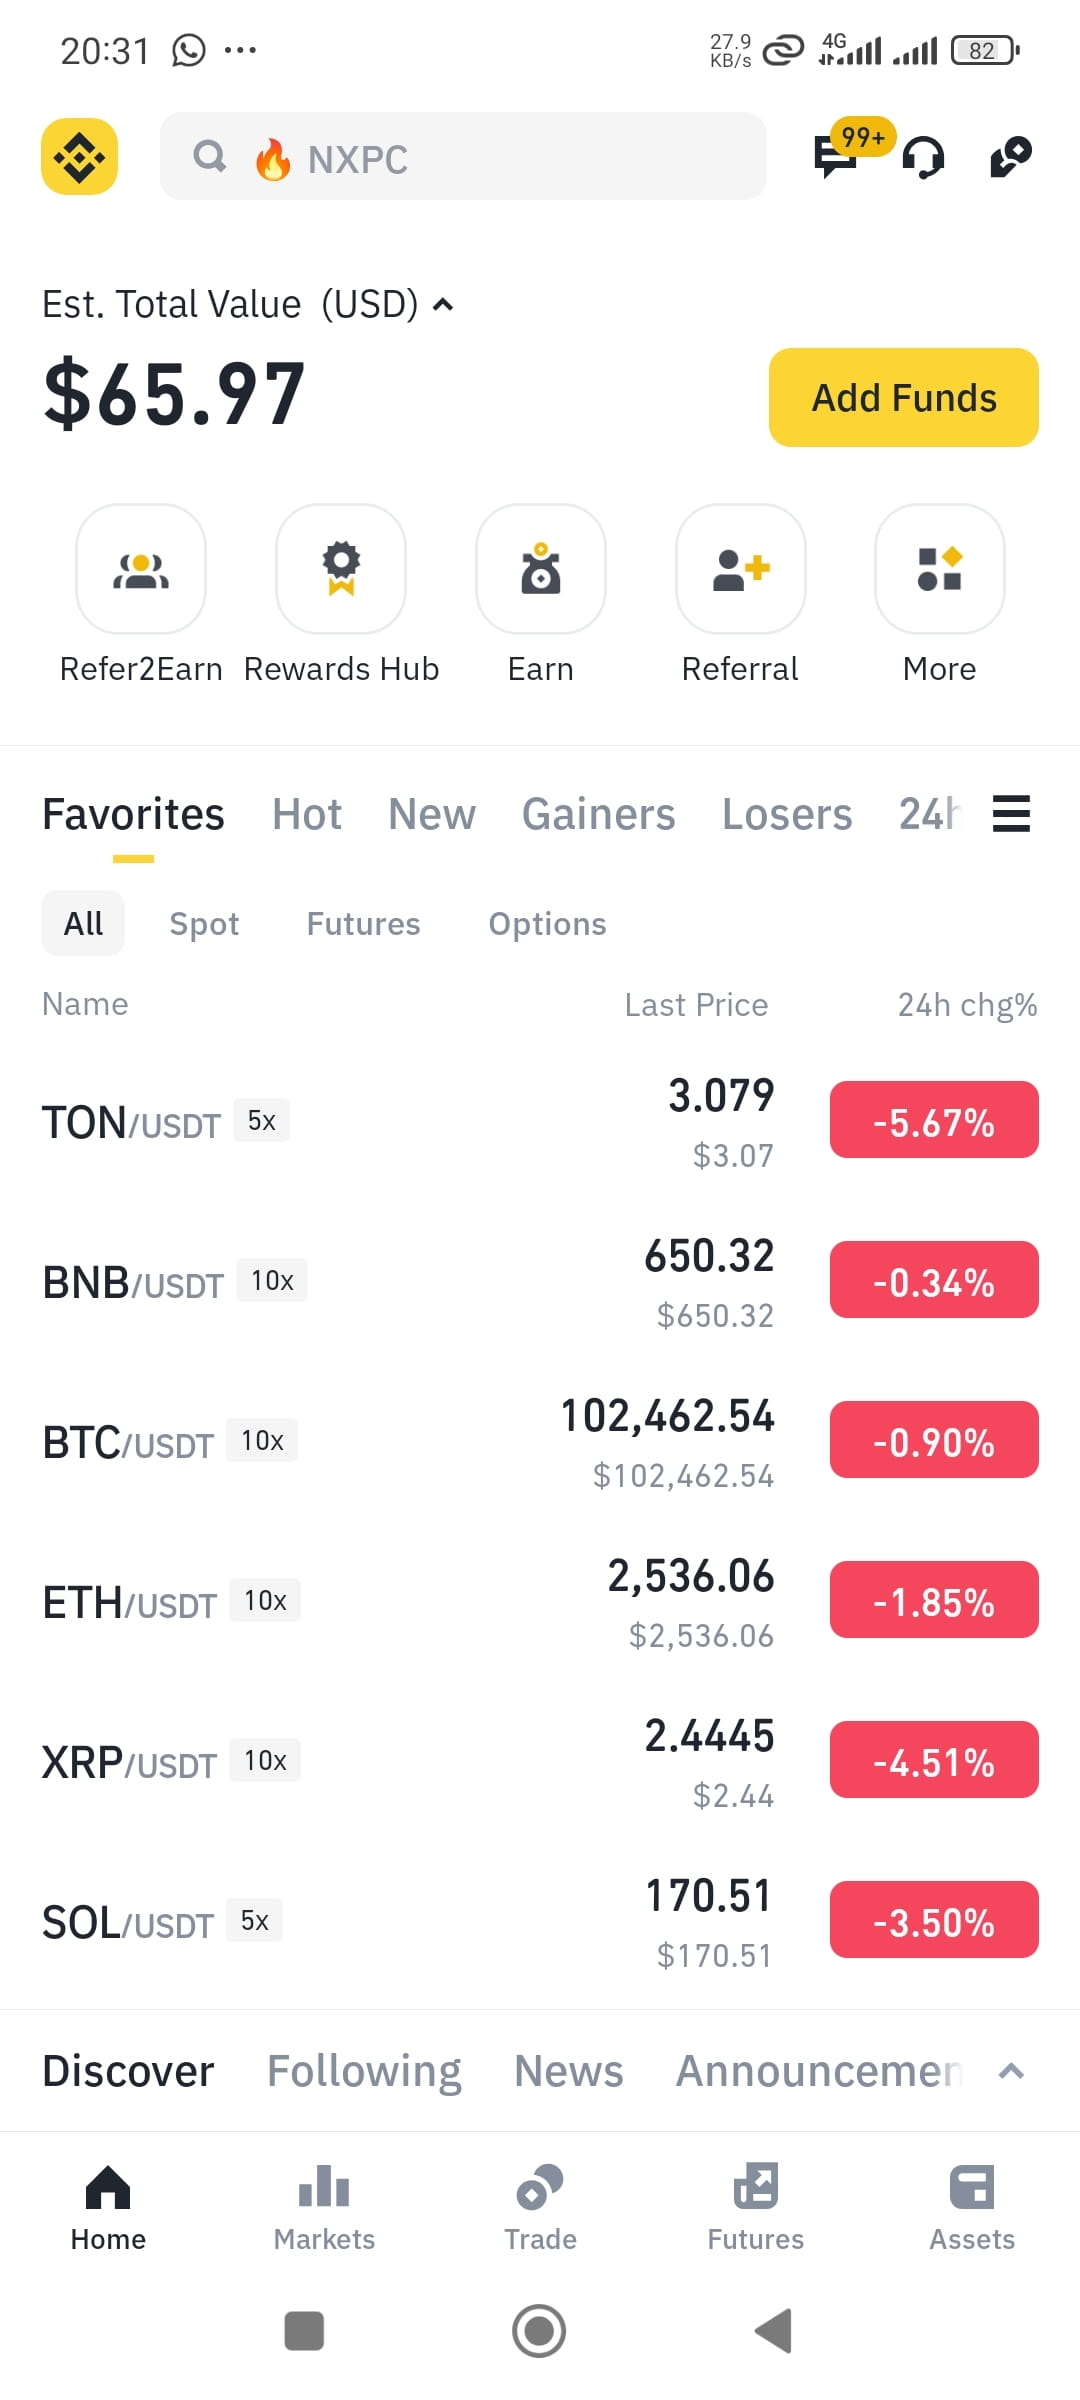This screenshot has height=2400, width=1080.
Task: Open the News feed tab
Action: pos(568,2071)
